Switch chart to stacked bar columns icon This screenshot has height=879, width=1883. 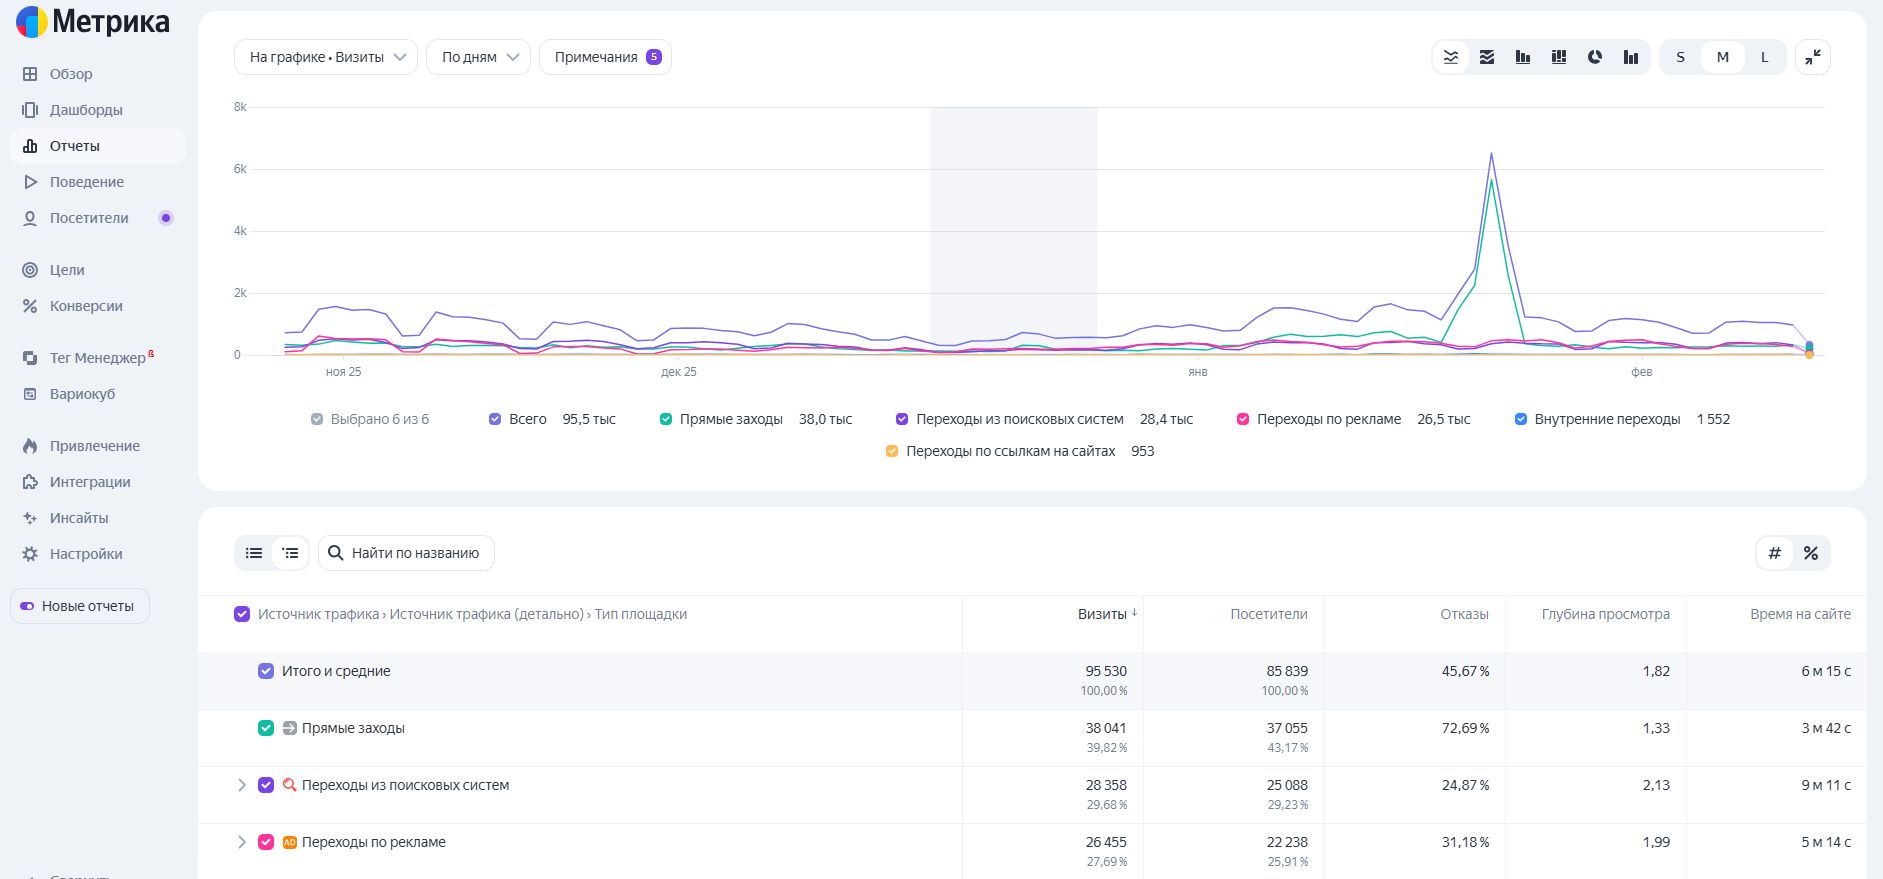[1559, 57]
